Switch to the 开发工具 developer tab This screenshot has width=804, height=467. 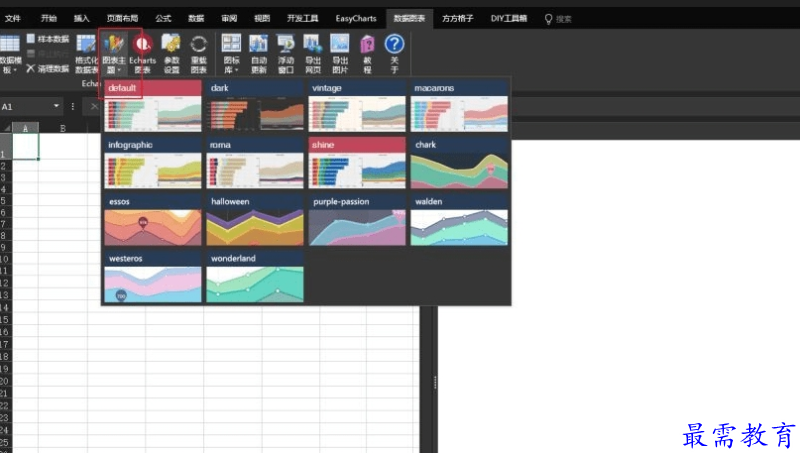click(303, 18)
